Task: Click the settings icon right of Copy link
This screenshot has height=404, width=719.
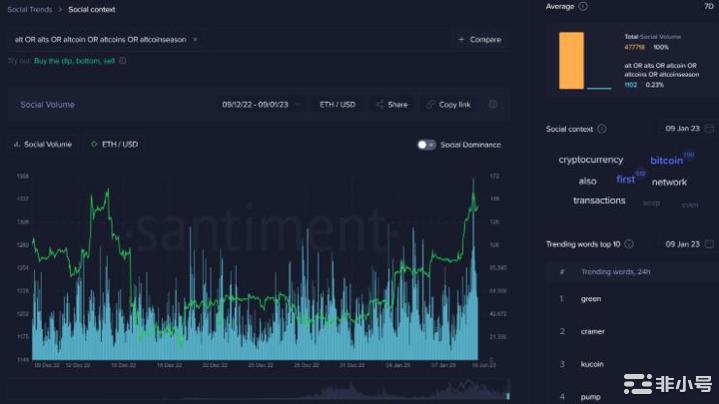Action: point(493,104)
